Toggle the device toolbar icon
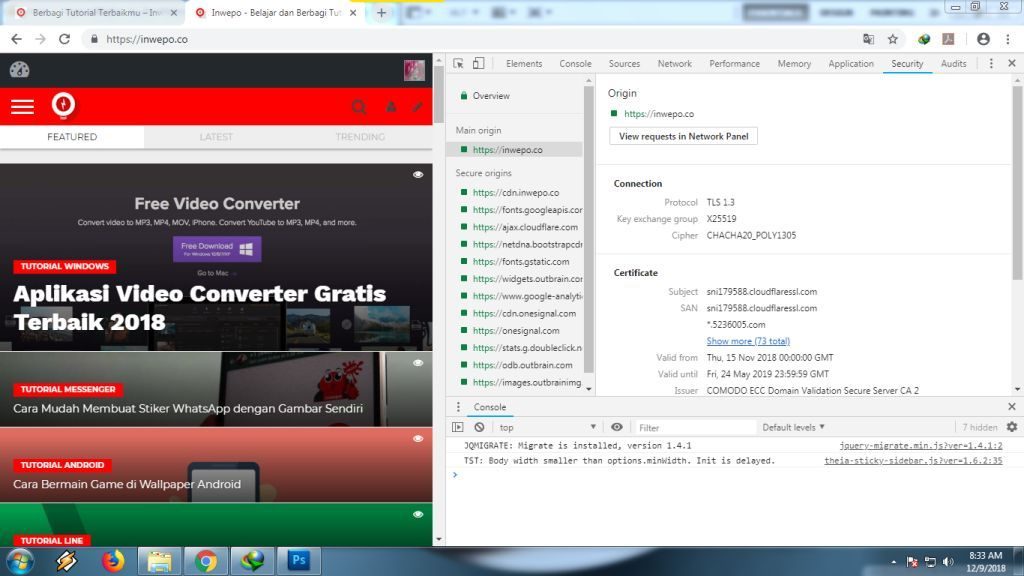Viewport: 1024px width, 576px height. click(x=479, y=63)
